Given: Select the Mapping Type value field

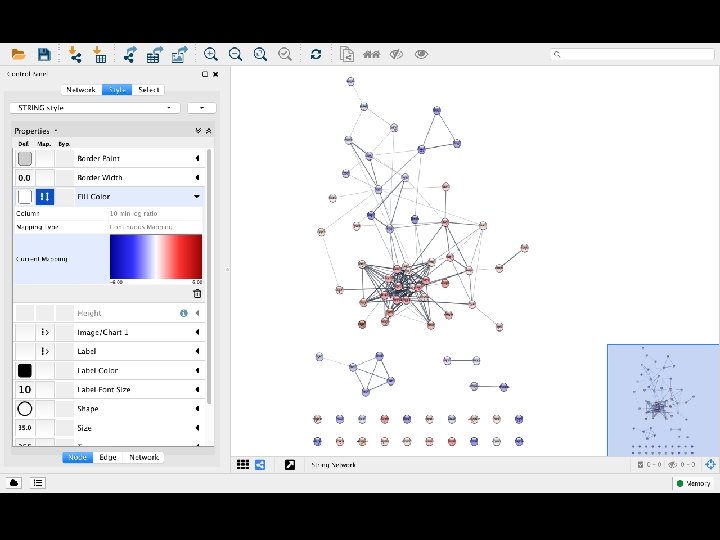Looking at the screenshot, I should pos(155,227).
